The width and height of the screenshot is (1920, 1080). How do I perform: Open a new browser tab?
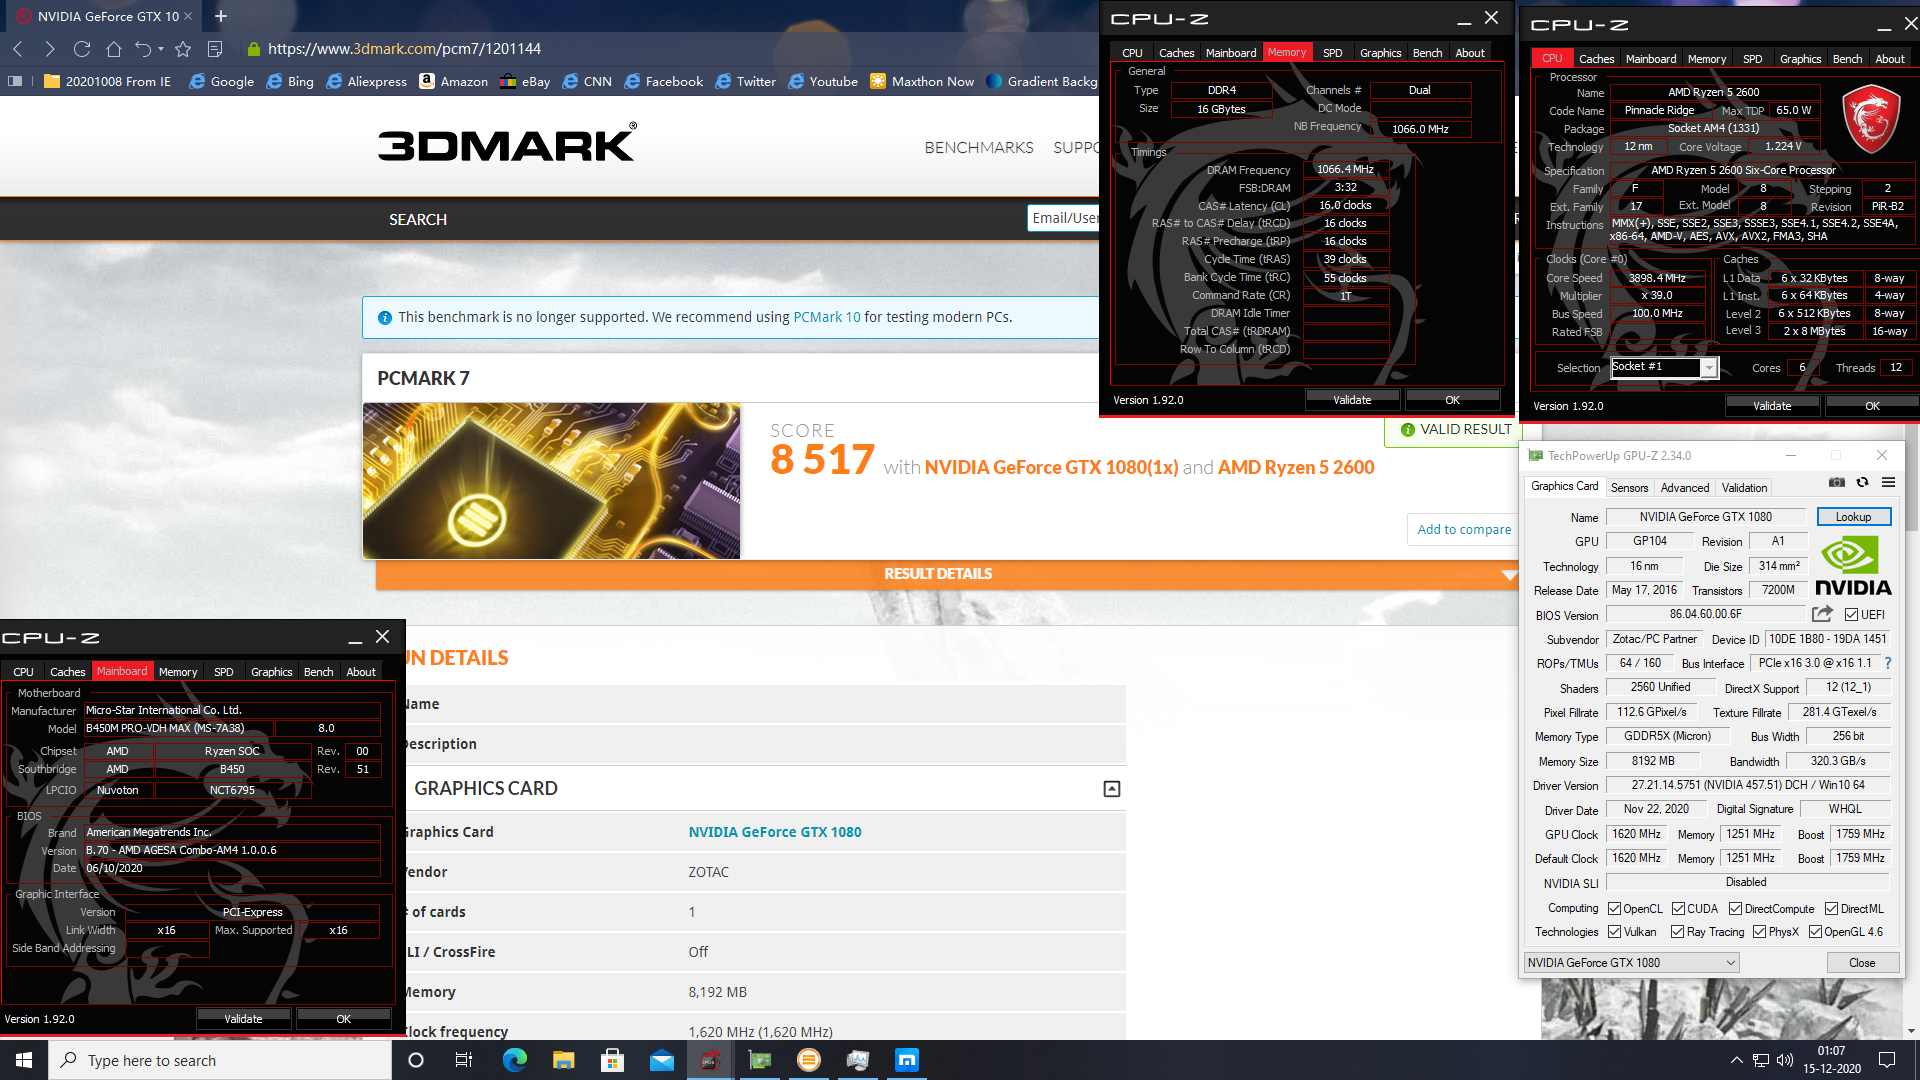[221, 16]
